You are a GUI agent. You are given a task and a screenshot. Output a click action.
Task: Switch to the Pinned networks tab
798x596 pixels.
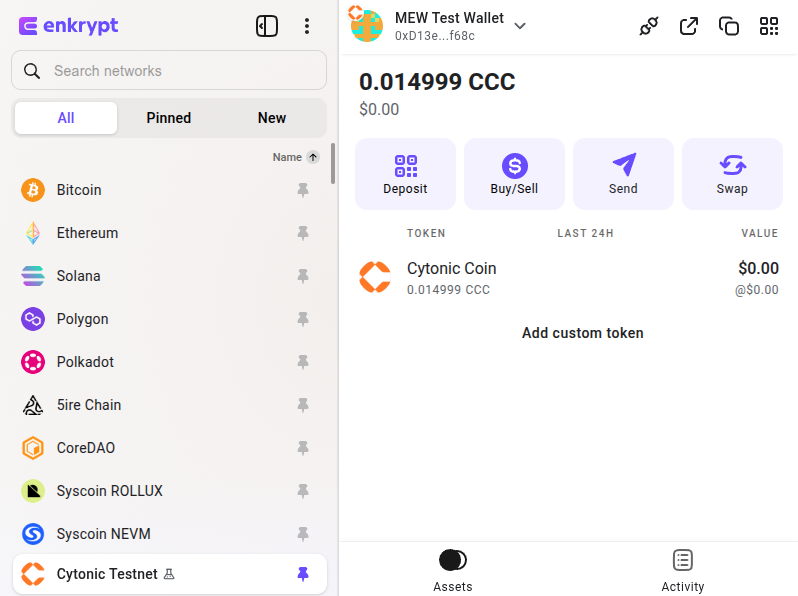click(168, 118)
